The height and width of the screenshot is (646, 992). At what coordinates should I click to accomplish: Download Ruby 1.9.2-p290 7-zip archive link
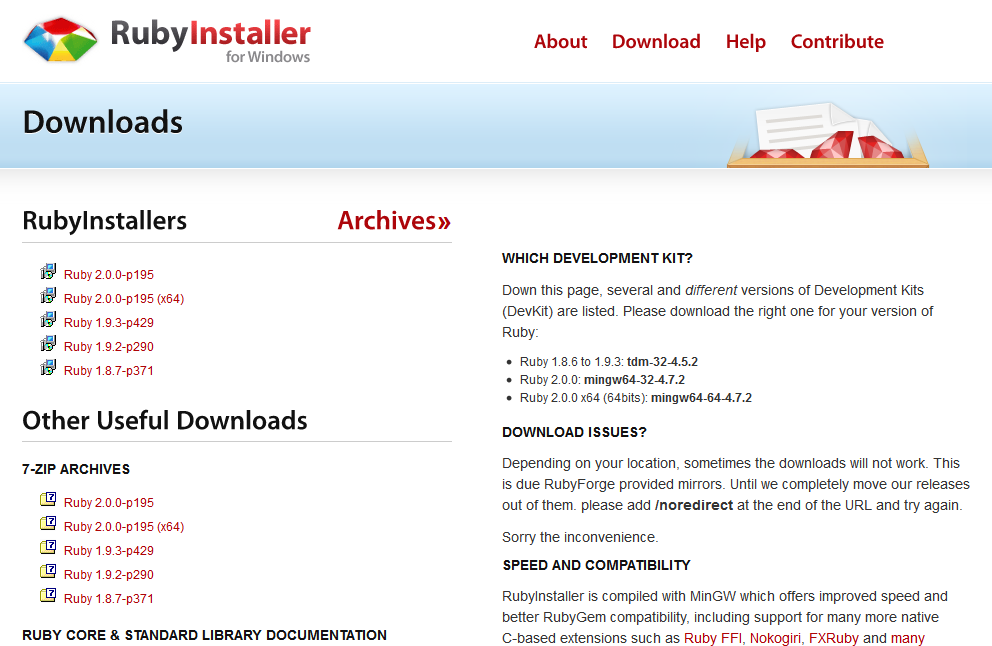(109, 575)
